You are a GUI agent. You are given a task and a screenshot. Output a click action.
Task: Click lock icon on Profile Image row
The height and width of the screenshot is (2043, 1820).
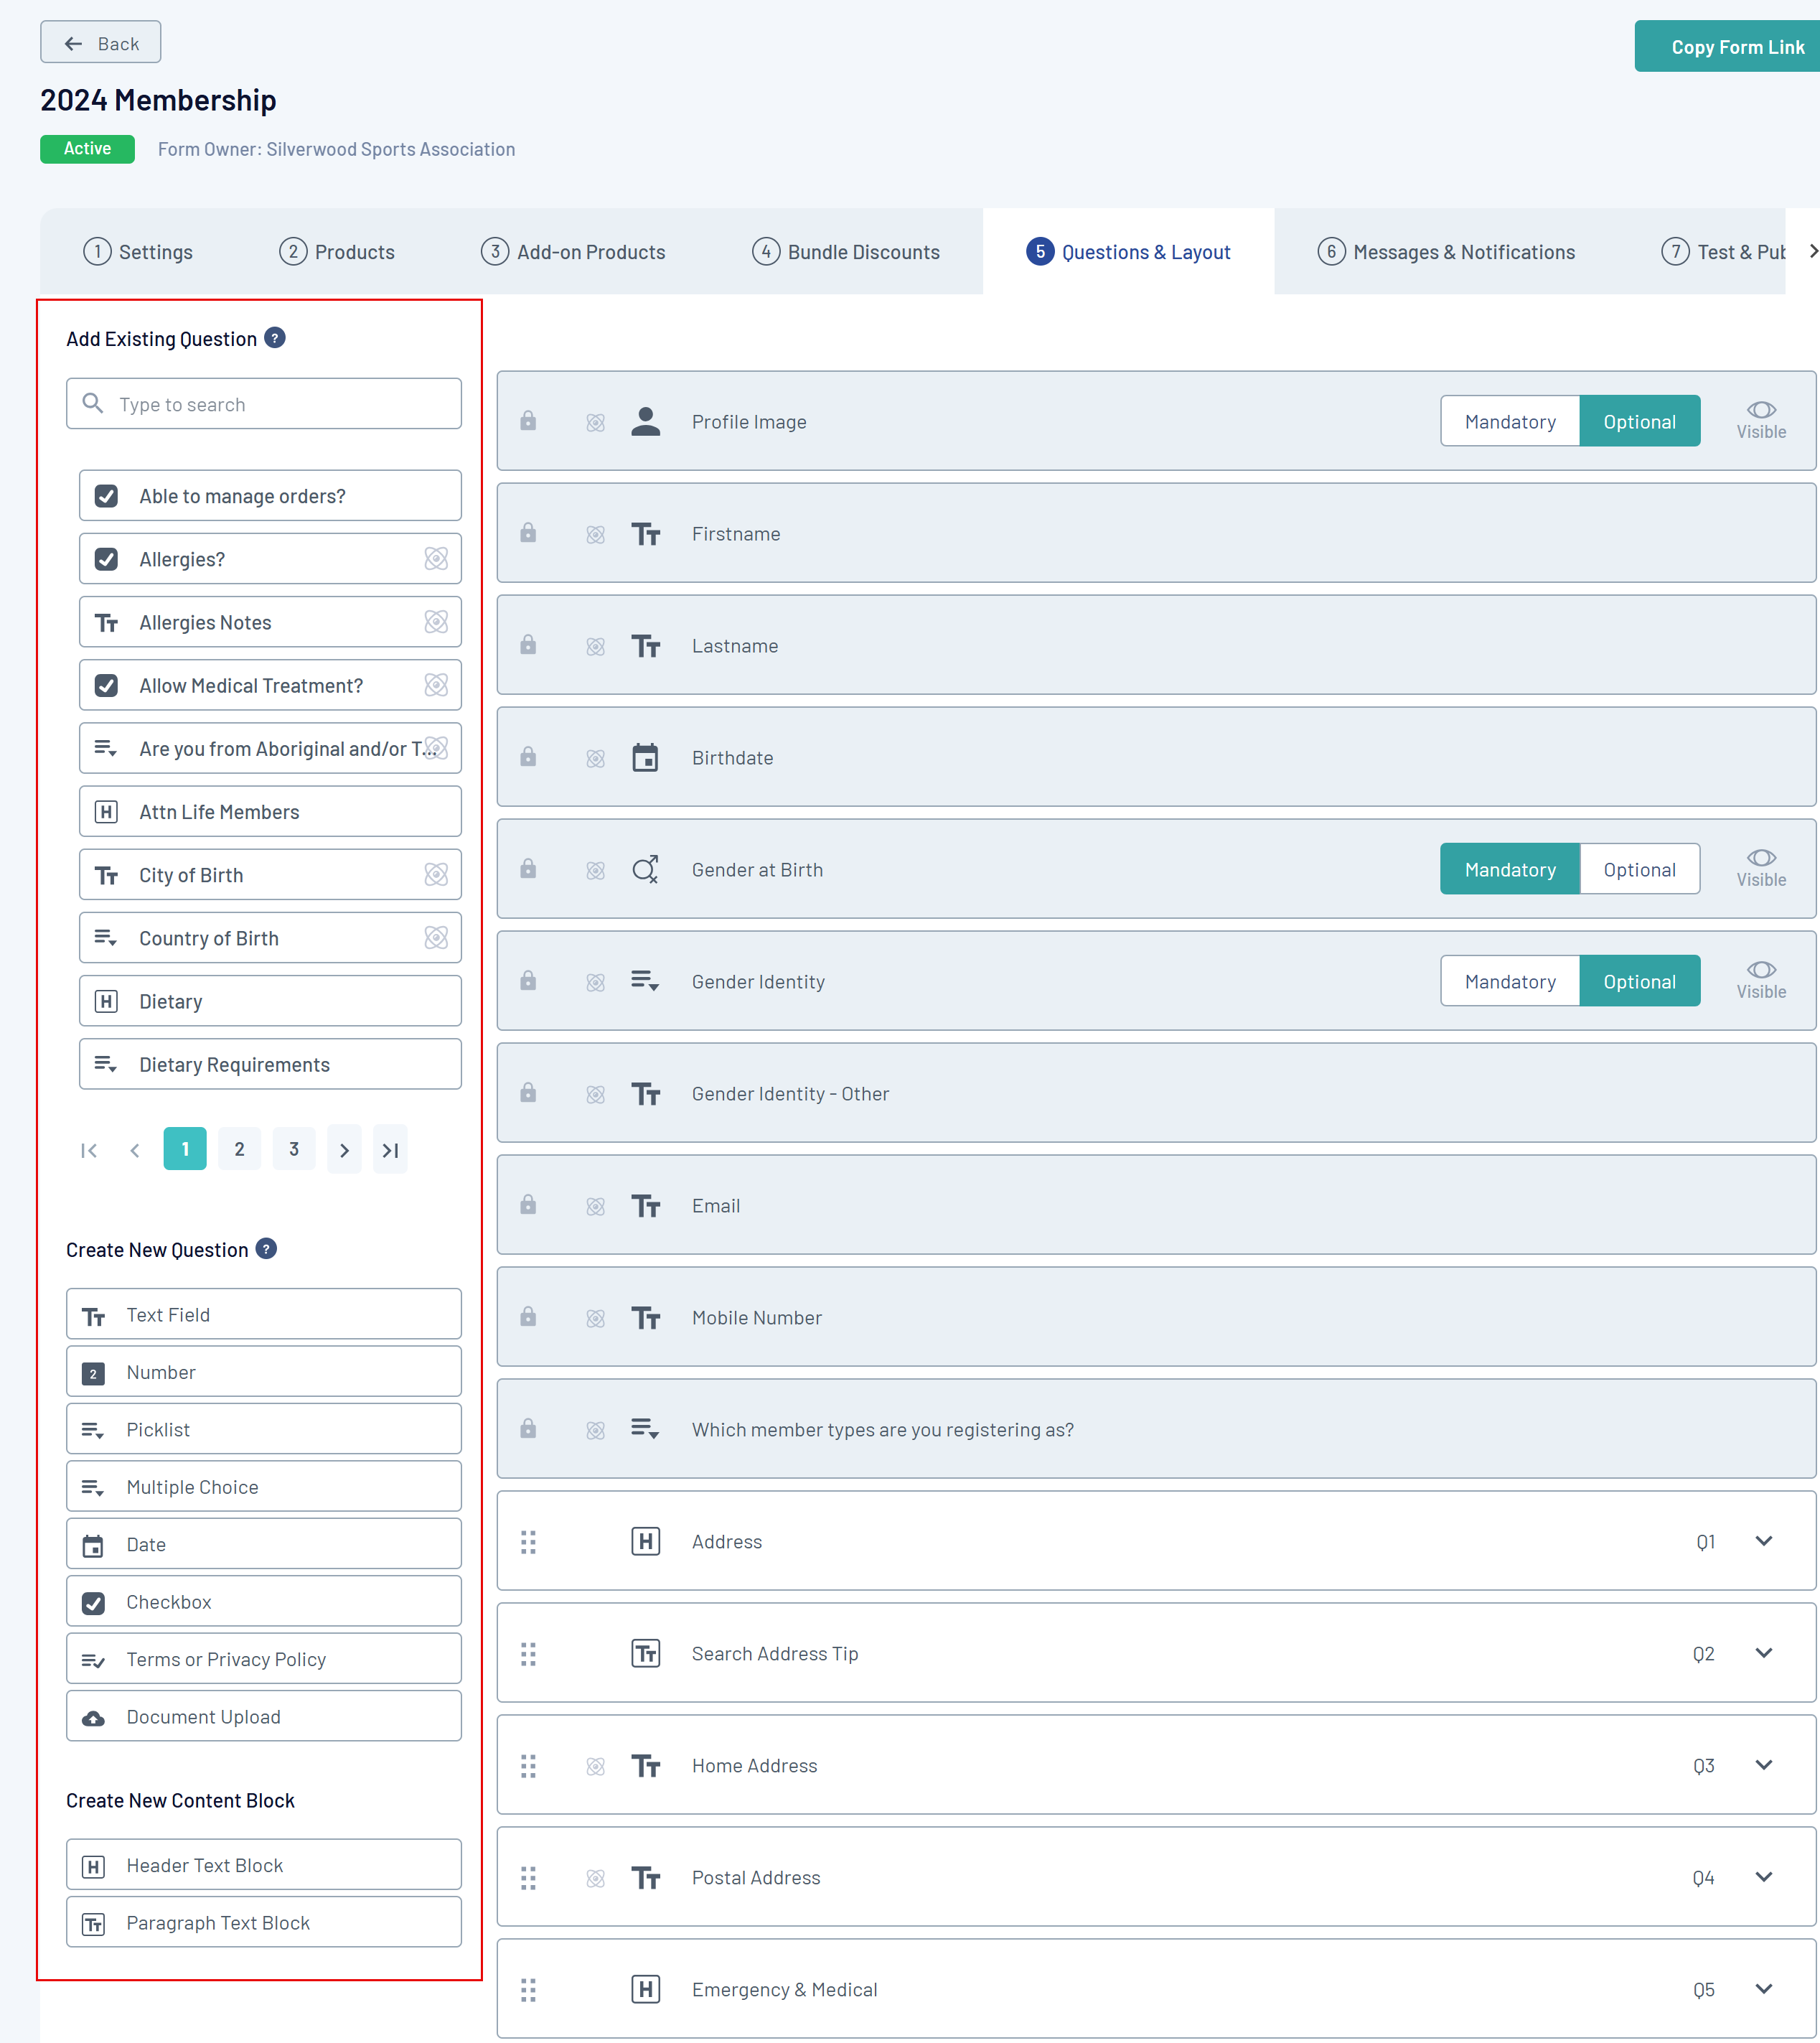[528, 421]
